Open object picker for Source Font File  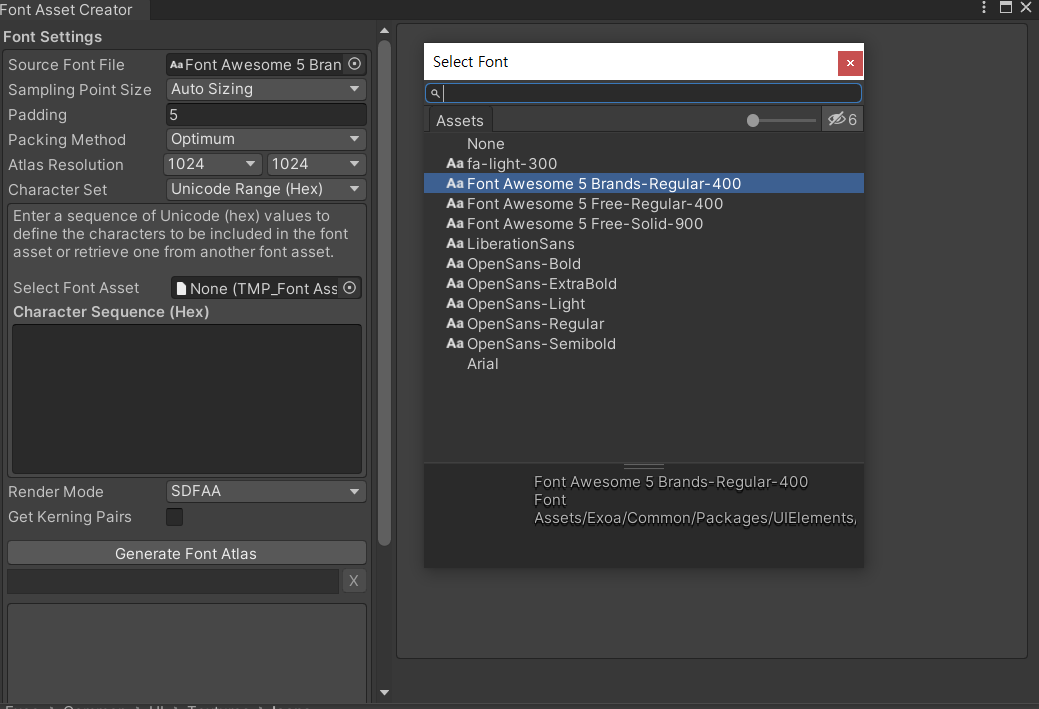(355, 64)
